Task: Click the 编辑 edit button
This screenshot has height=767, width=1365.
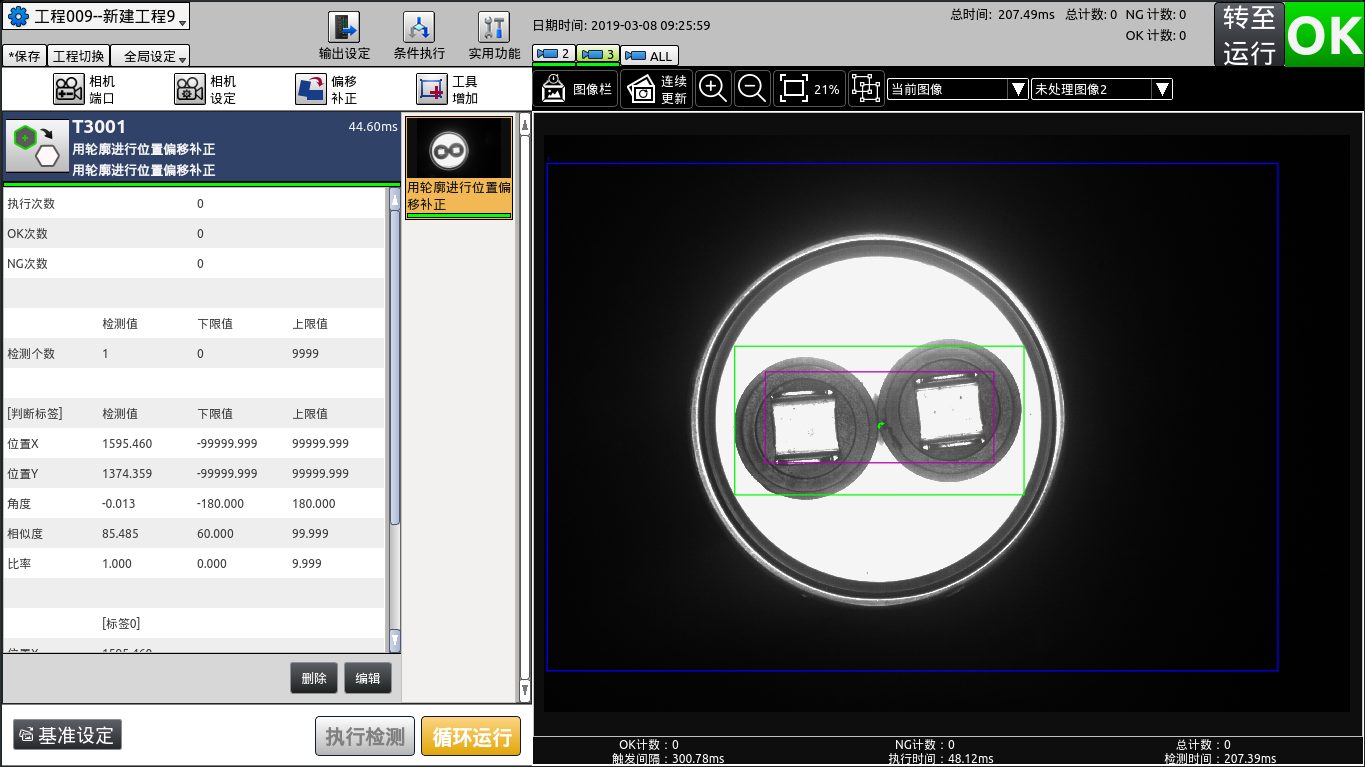Action: point(368,678)
